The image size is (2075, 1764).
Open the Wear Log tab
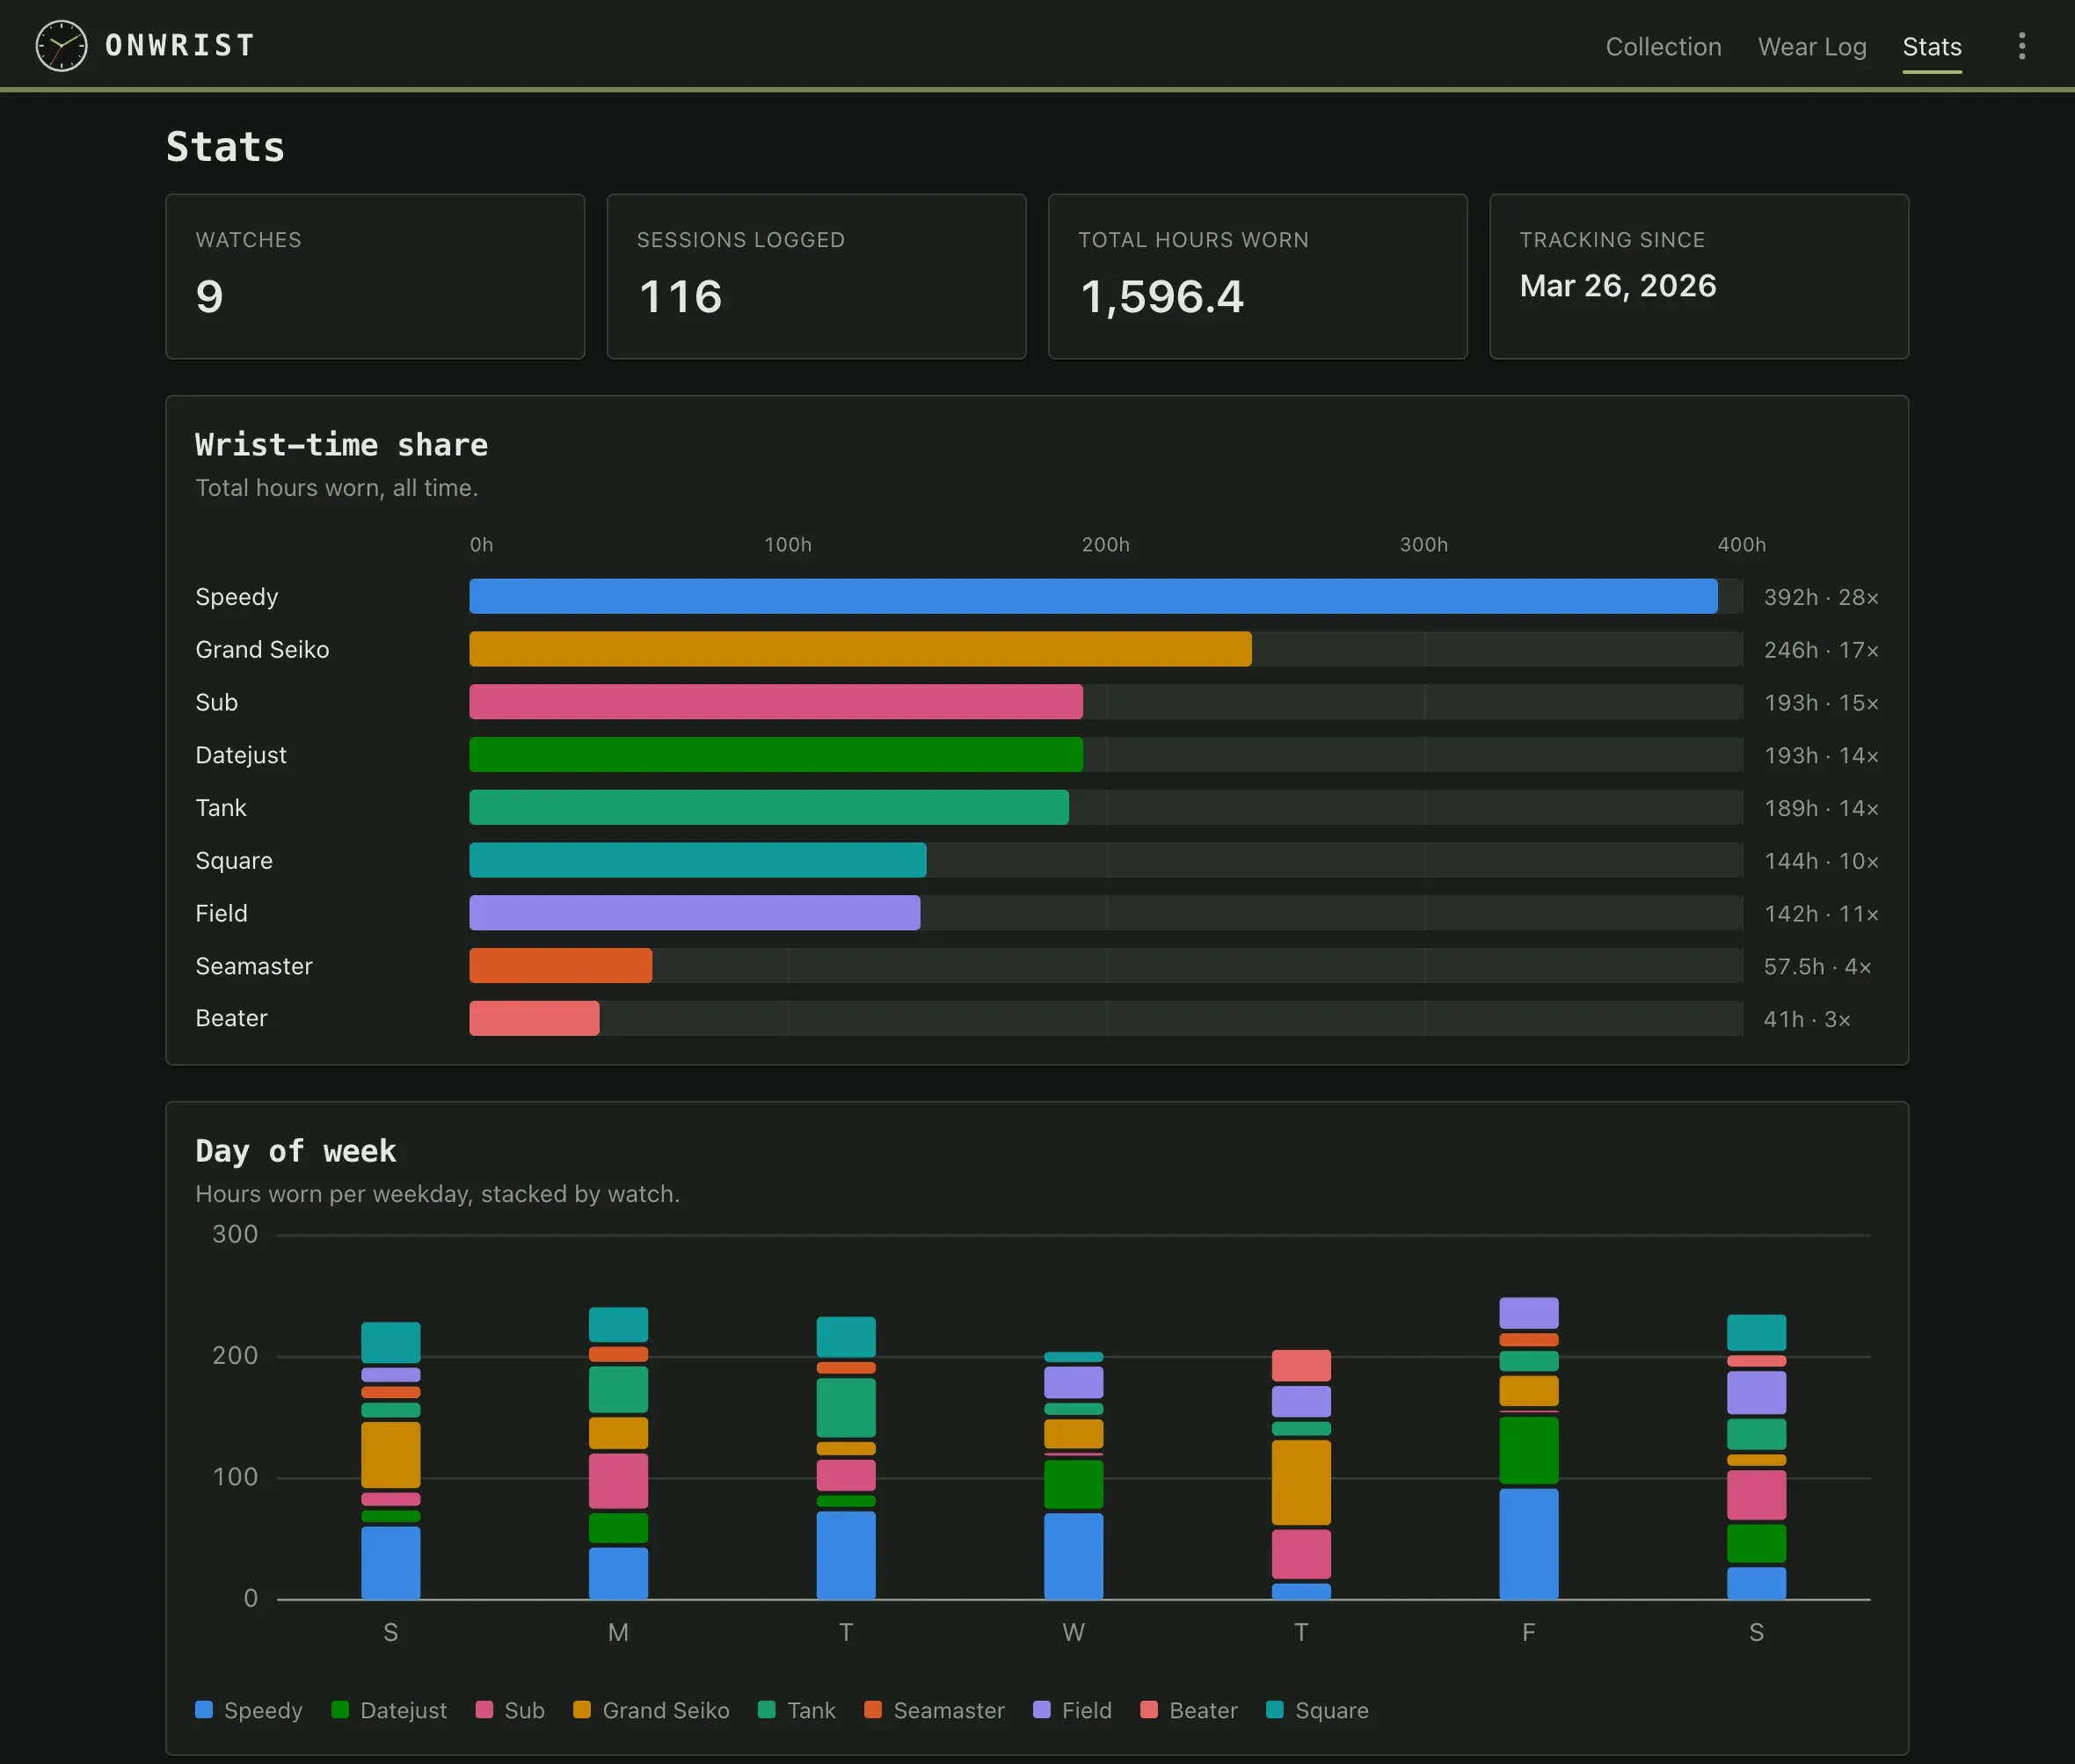[x=1811, y=47]
